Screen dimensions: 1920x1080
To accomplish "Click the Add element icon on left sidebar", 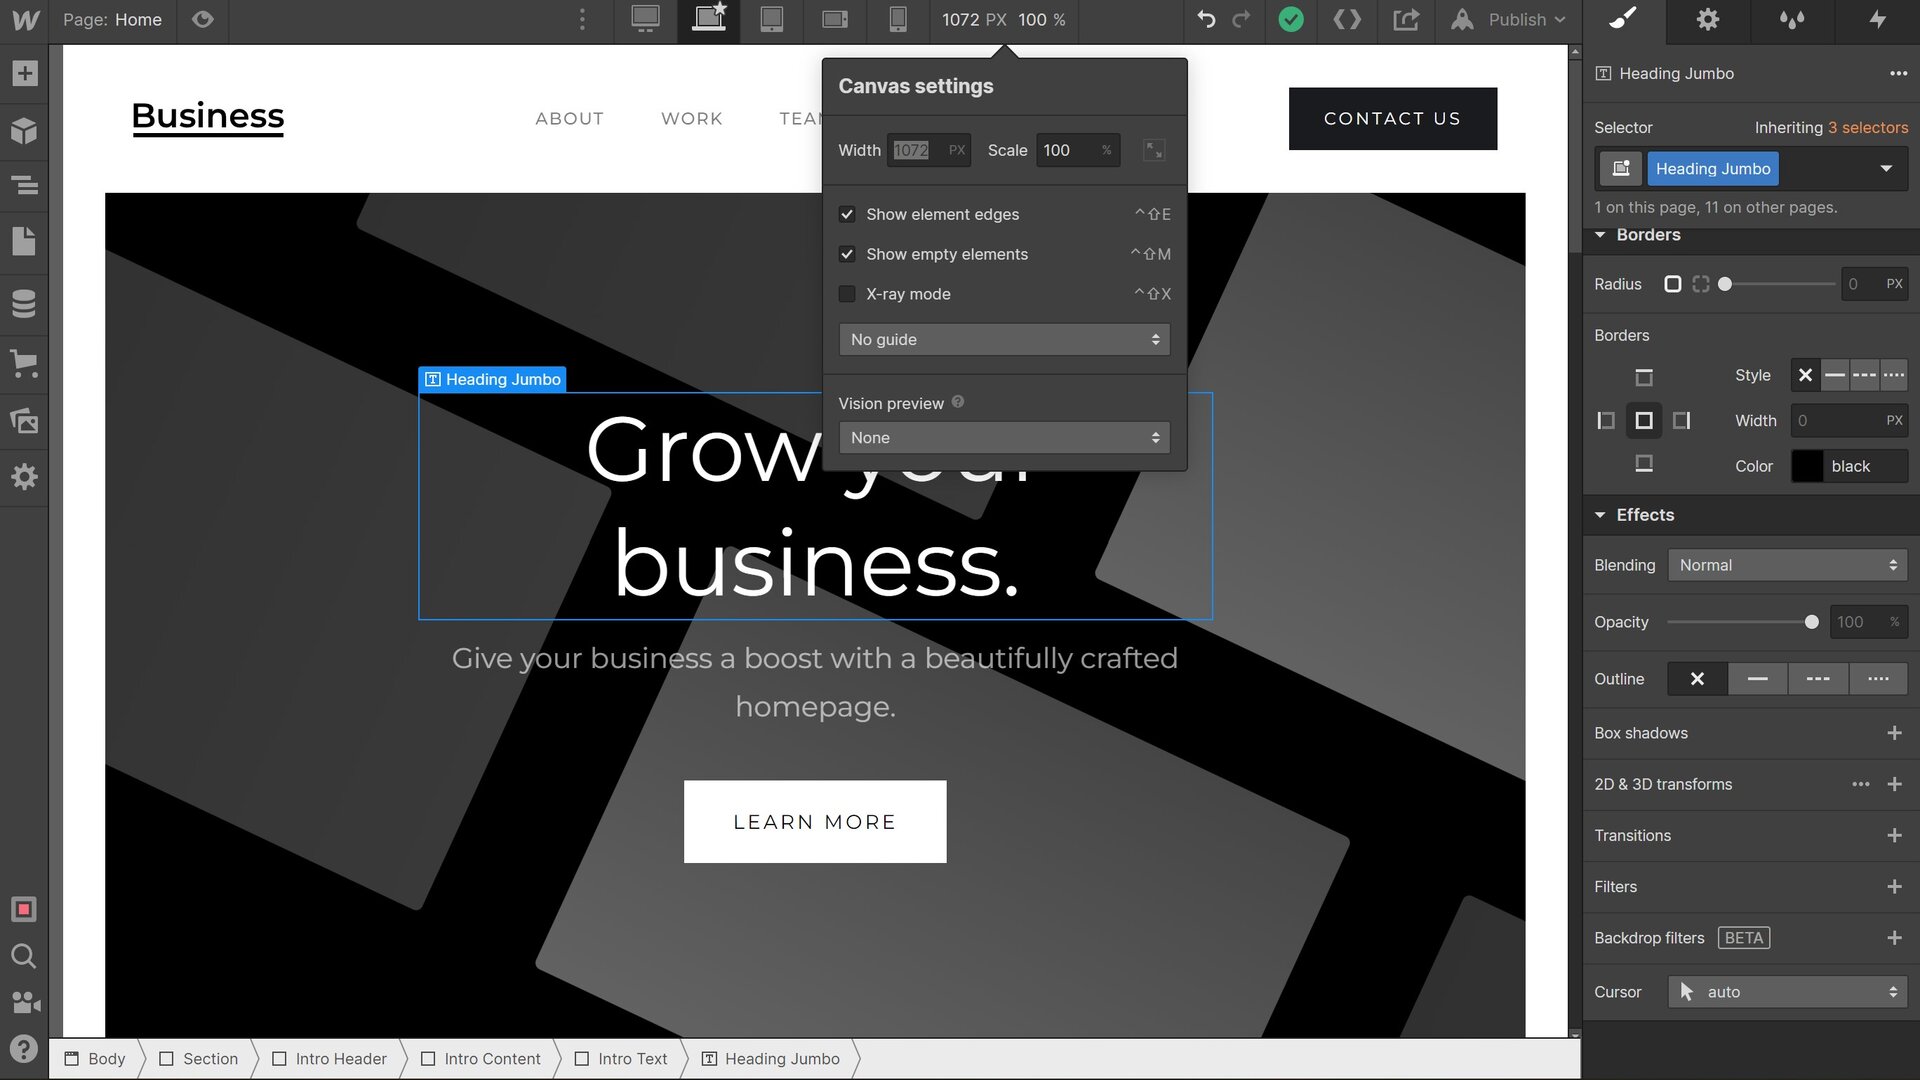I will tap(24, 74).
